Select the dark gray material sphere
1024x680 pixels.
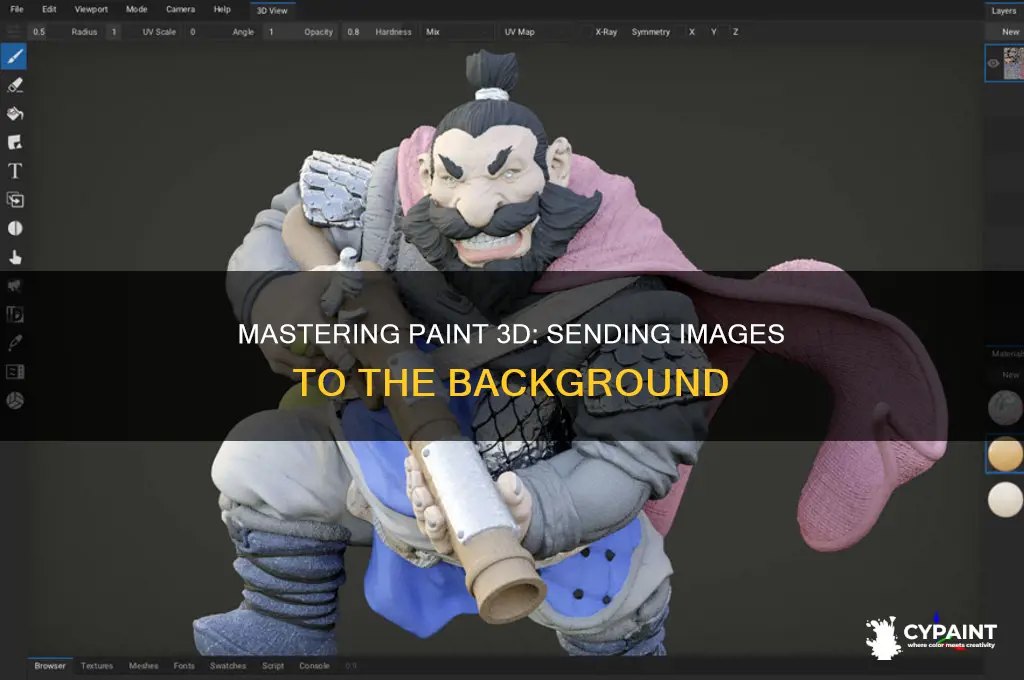point(1005,408)
